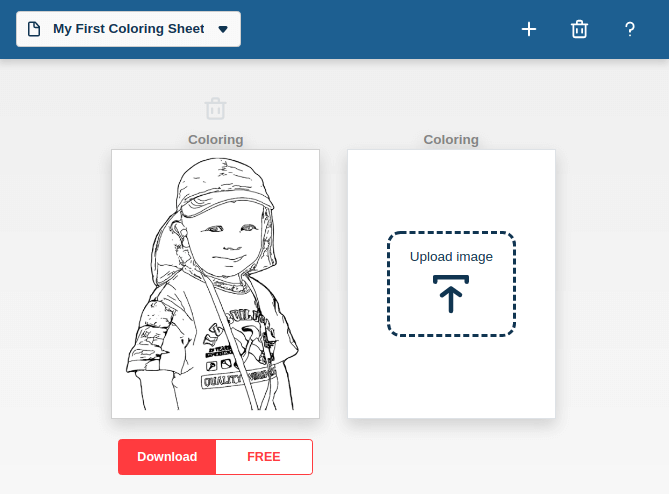Click the dashed Upload image box
This screenshot has height=494, width=669.
coord(451,284)
